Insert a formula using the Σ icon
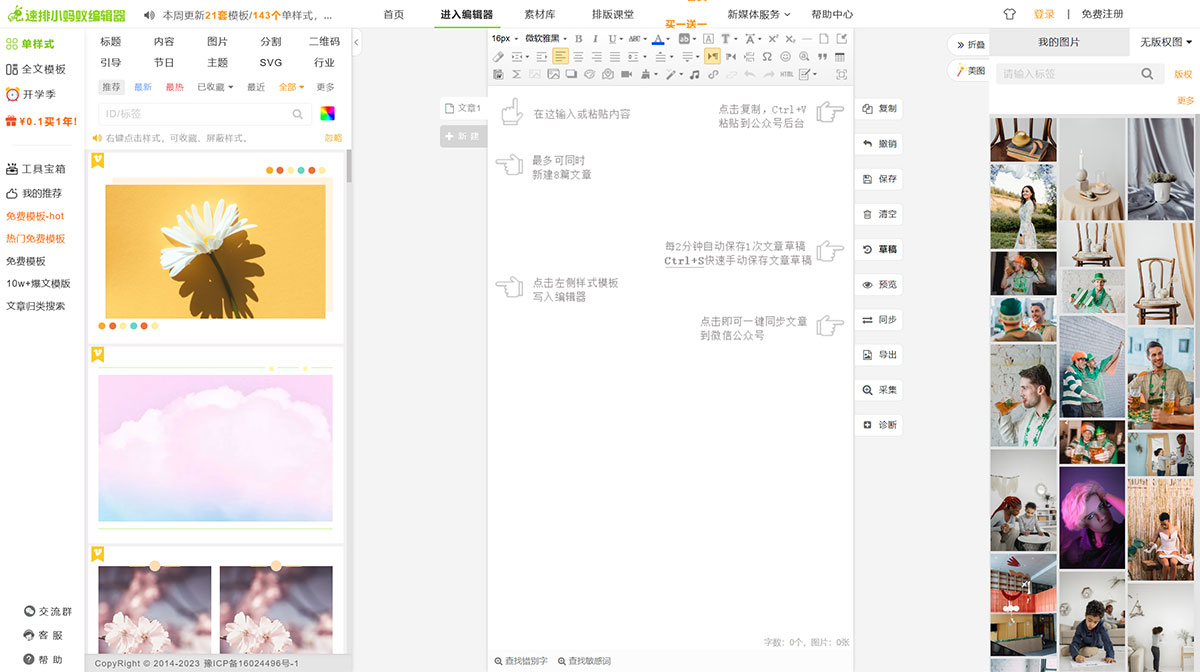 (517, 74)
